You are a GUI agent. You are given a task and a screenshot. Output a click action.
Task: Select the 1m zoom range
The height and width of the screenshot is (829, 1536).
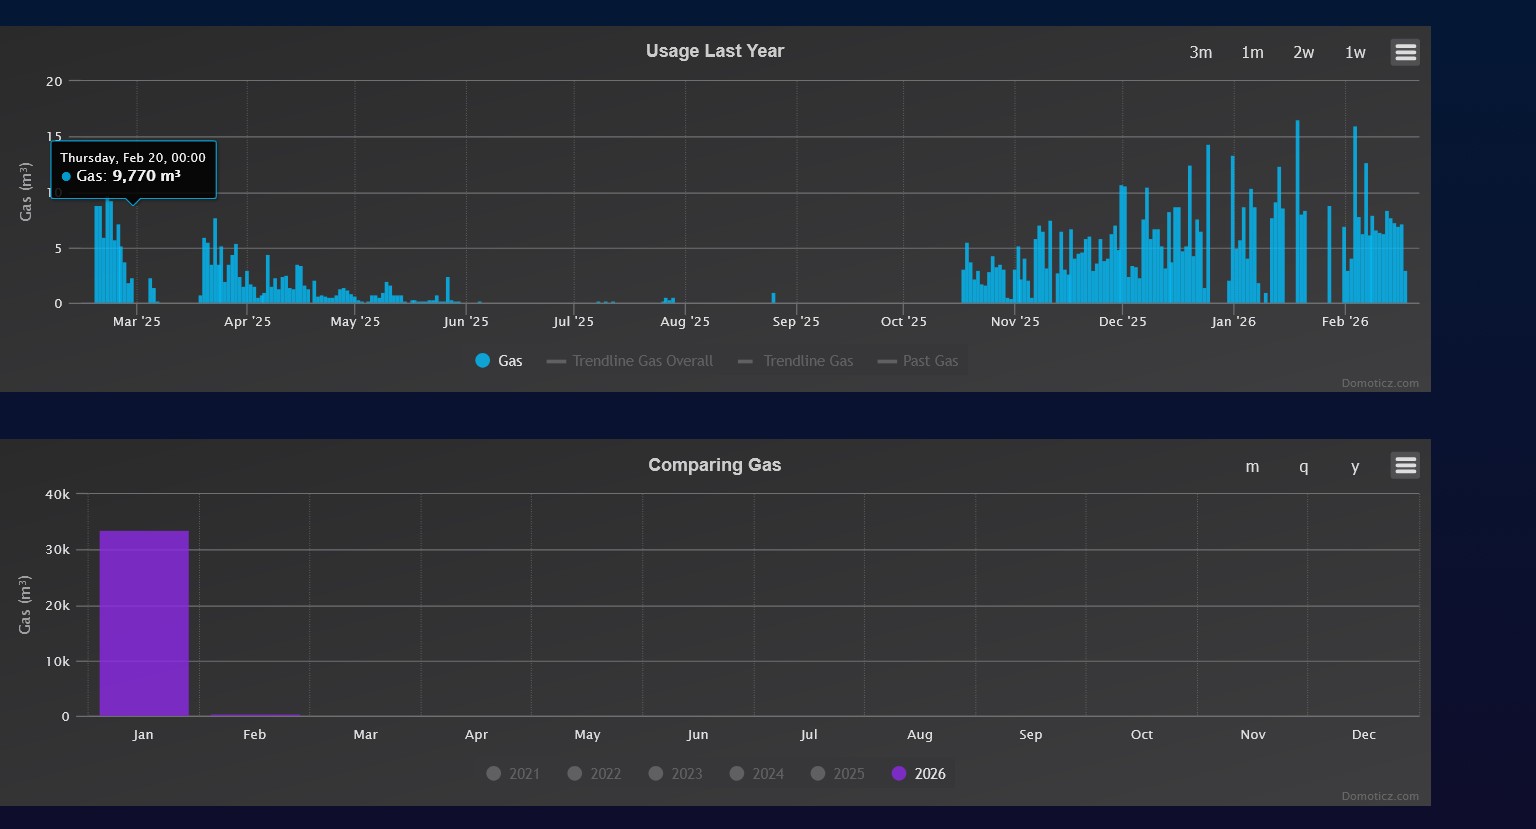pos(1252,53)
